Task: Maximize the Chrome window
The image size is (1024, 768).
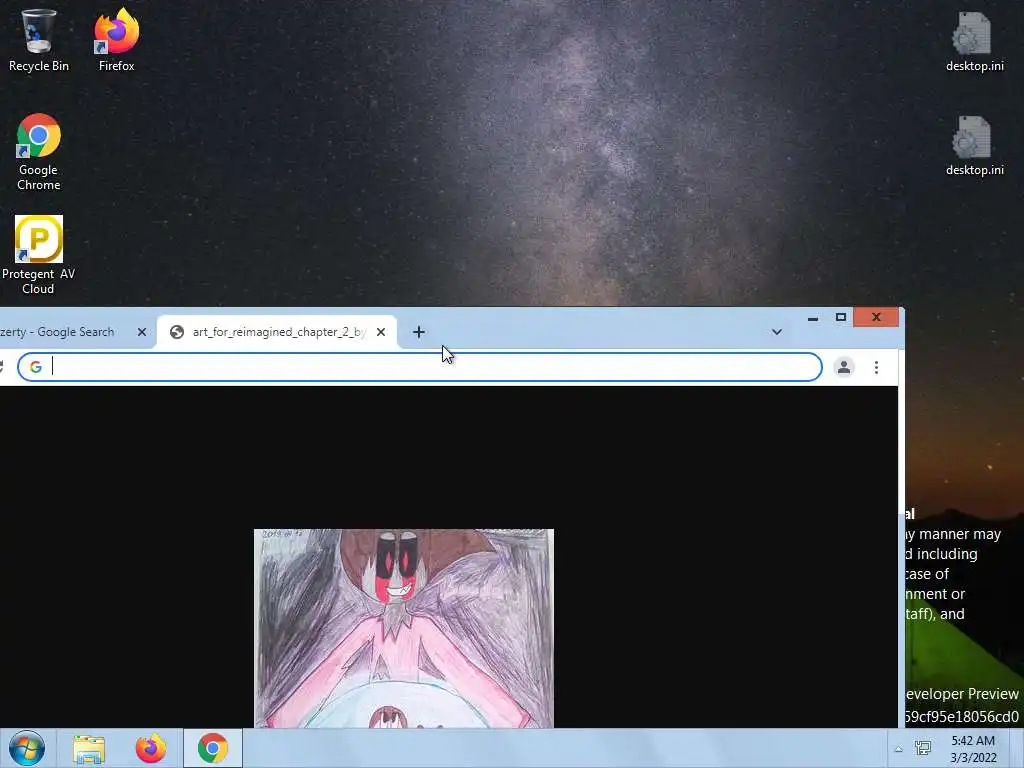Action: [840, 317]
